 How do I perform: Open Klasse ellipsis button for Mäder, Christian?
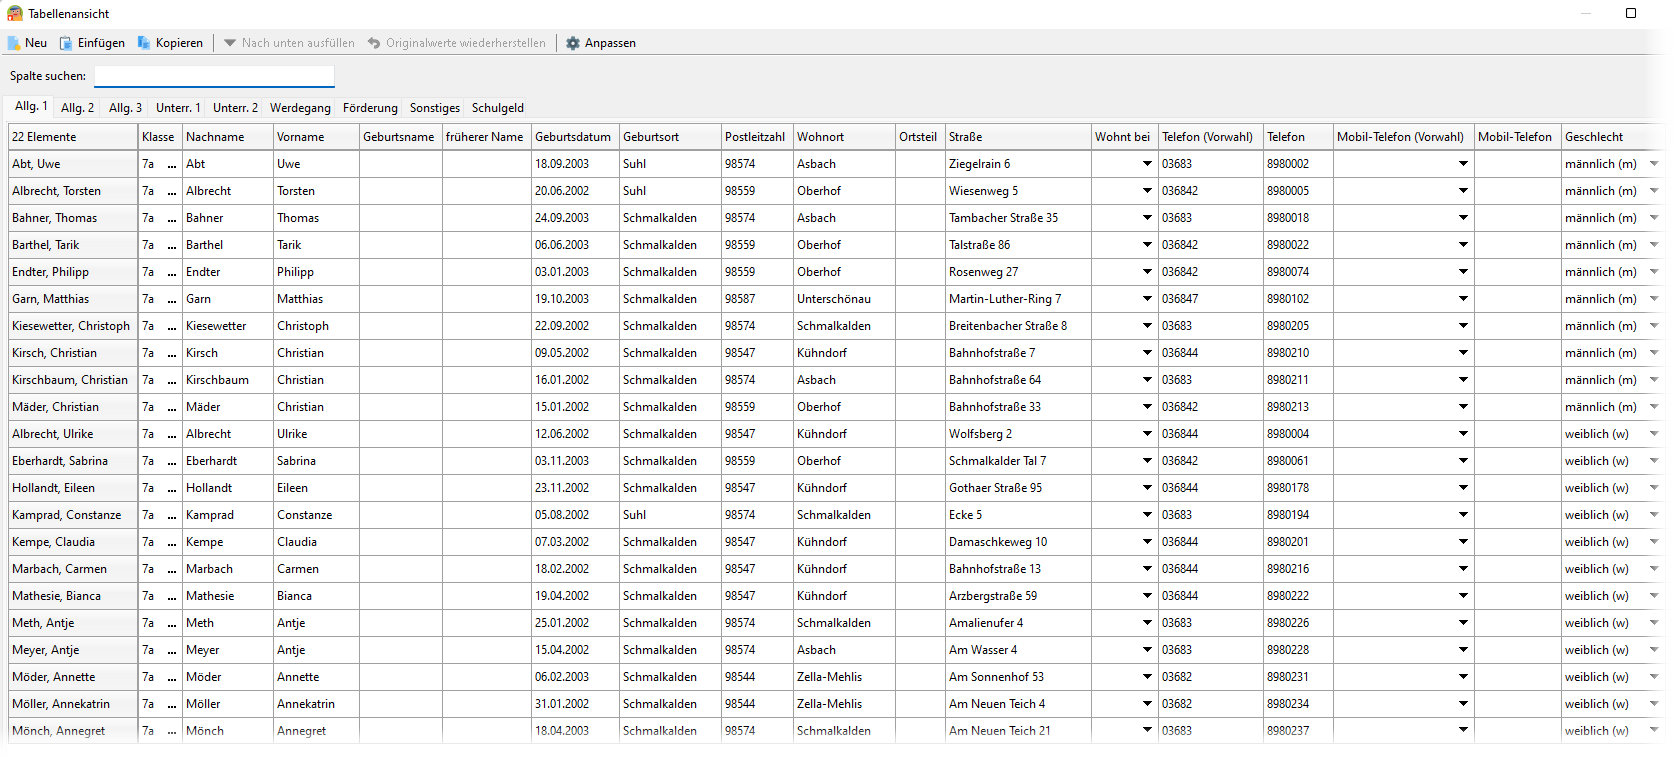(x=172, y=407)
